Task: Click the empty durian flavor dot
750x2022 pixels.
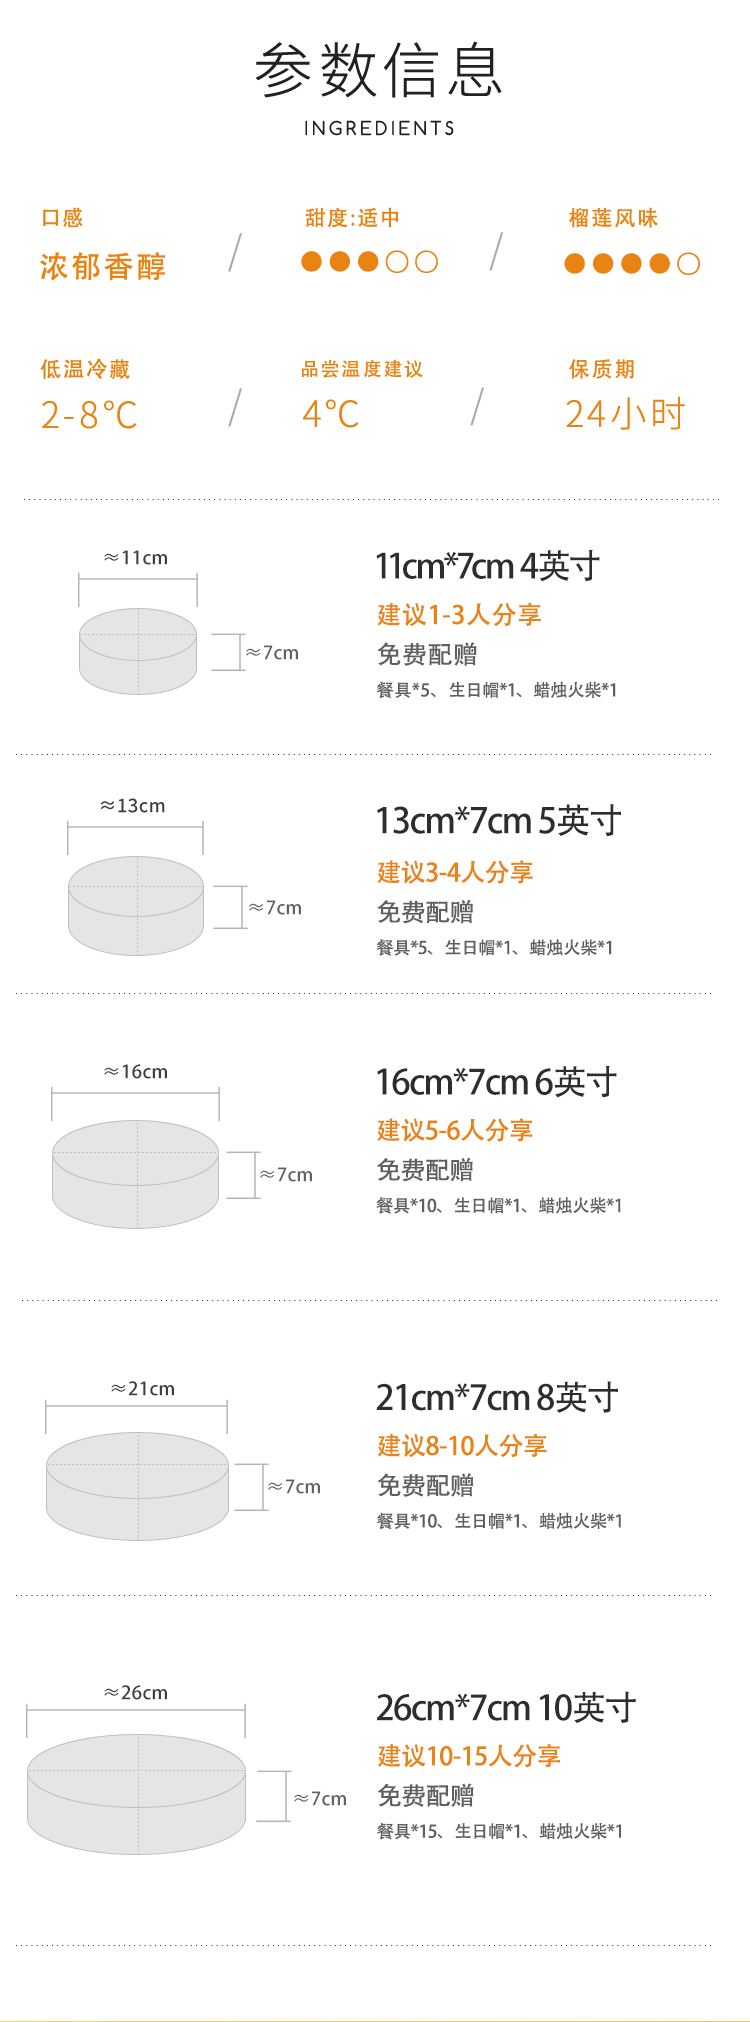Action: click(688, 263)
